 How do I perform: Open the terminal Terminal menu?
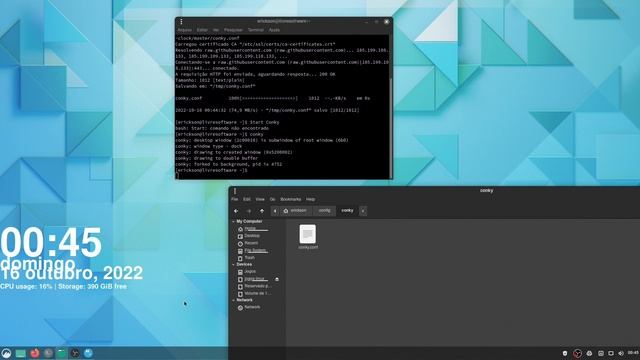tap(256, 30)
